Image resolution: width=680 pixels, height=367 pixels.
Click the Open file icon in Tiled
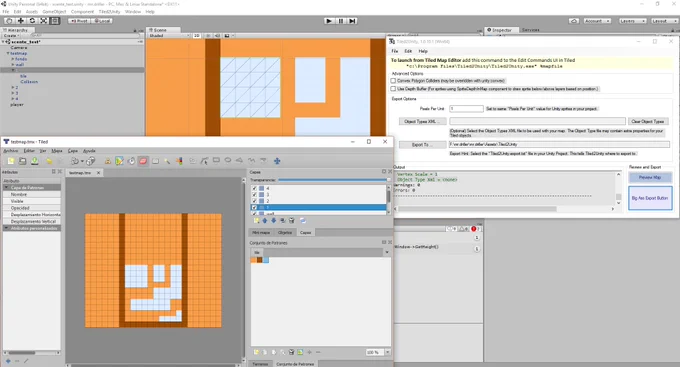[x=23, y=161]
